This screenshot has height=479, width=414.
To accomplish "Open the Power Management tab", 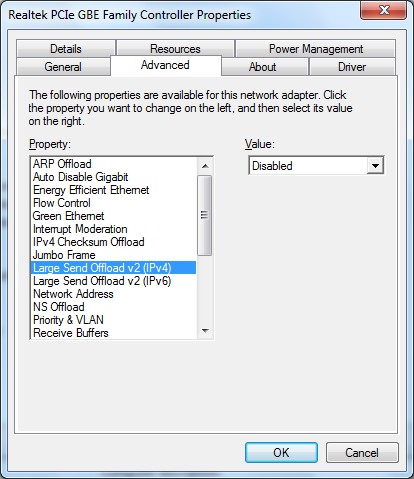I will click(315, 49).
